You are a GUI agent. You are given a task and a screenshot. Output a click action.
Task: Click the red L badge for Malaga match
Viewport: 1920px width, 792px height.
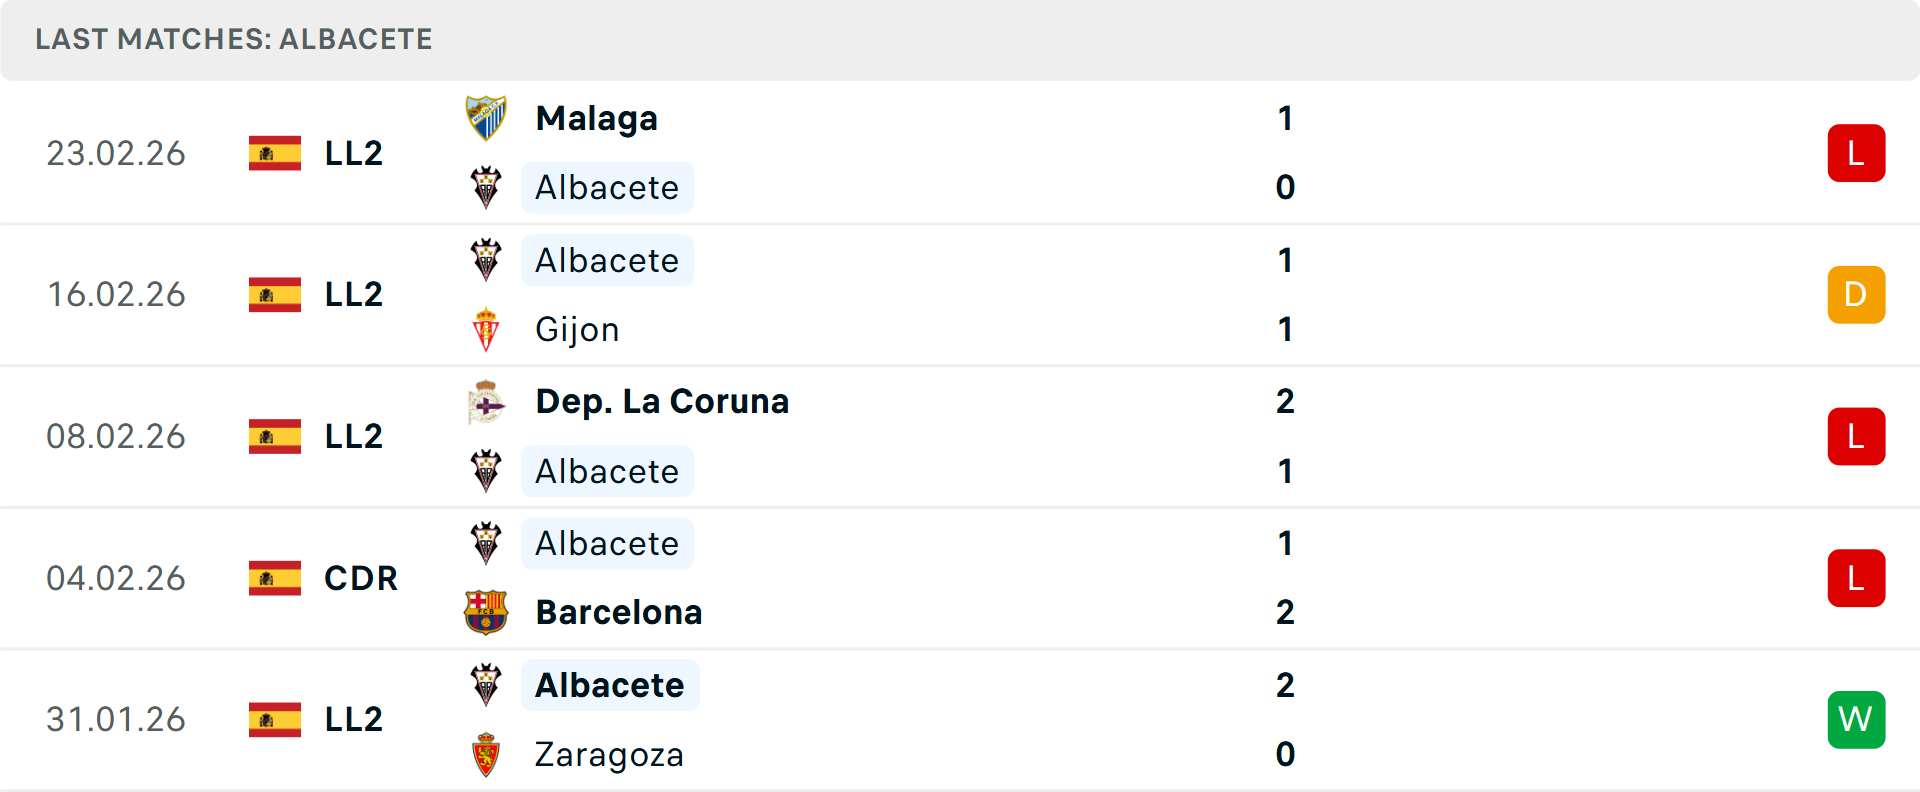(1856, 153)
